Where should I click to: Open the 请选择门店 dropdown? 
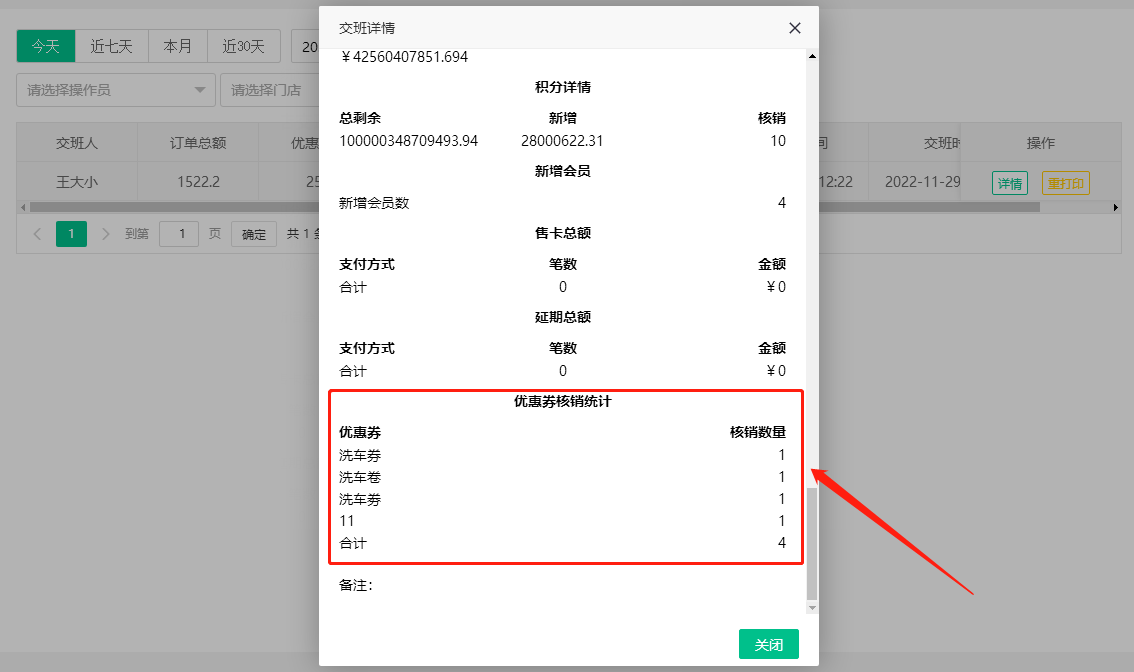267,90
